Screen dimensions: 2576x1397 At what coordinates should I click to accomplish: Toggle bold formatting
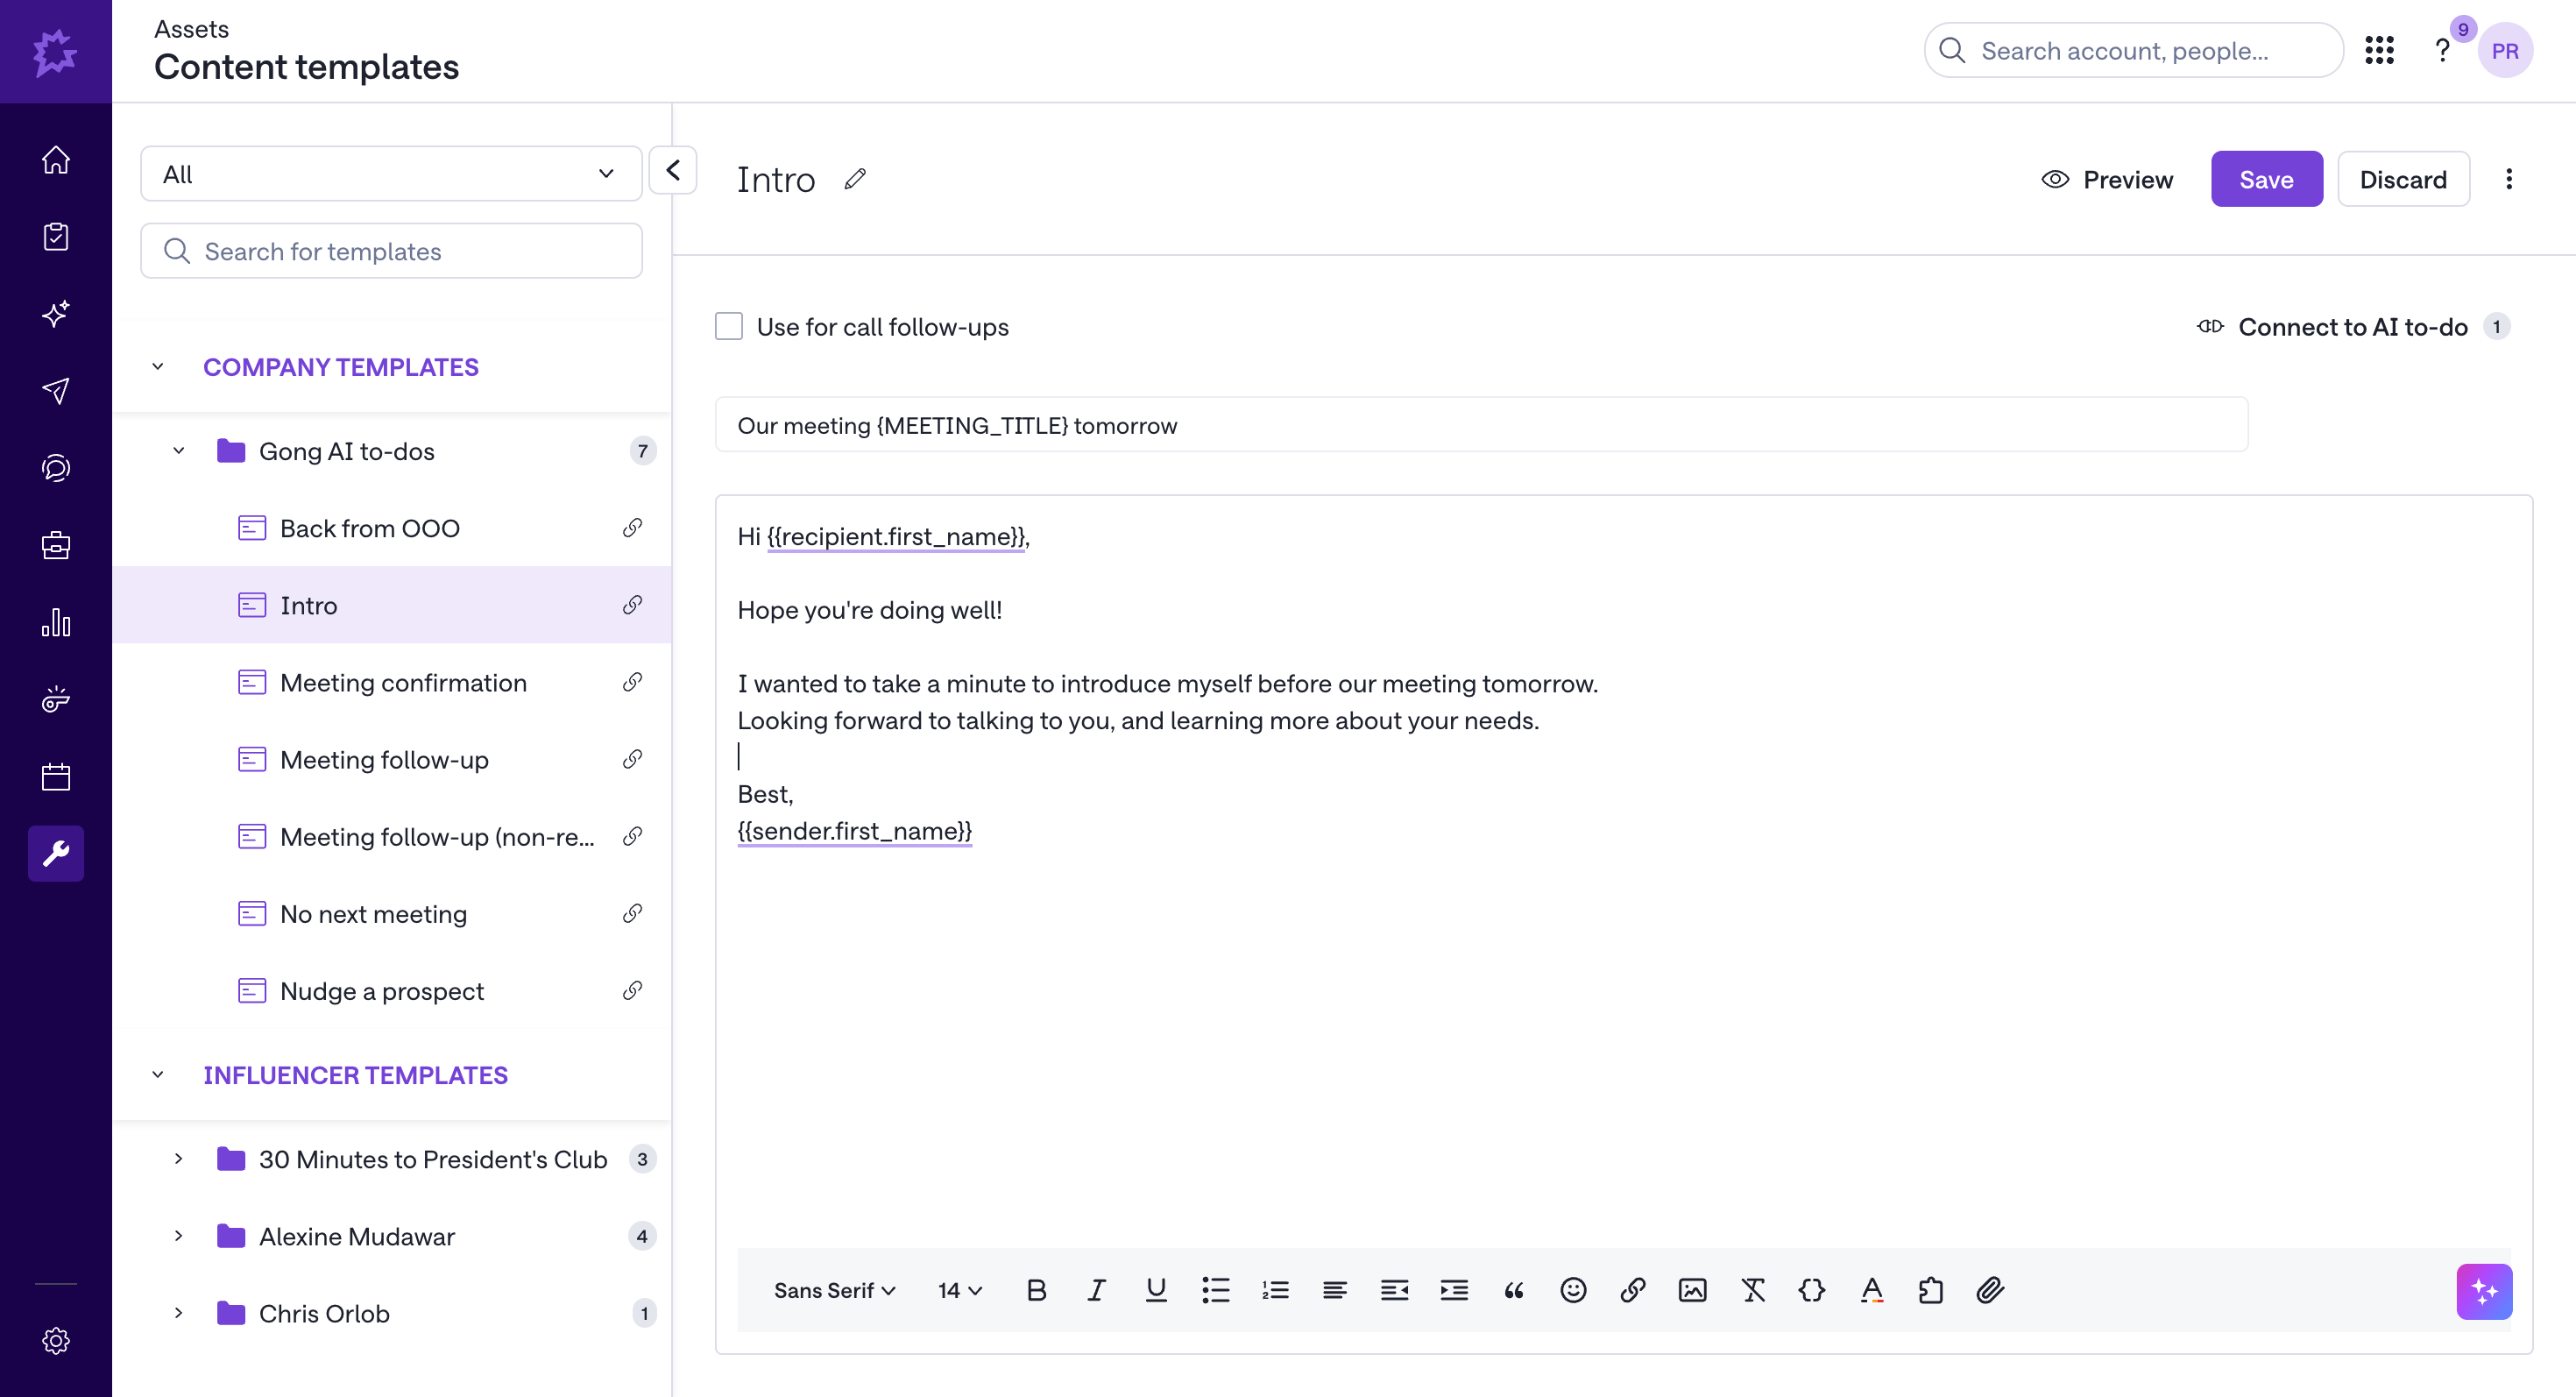(1037, 1290)
